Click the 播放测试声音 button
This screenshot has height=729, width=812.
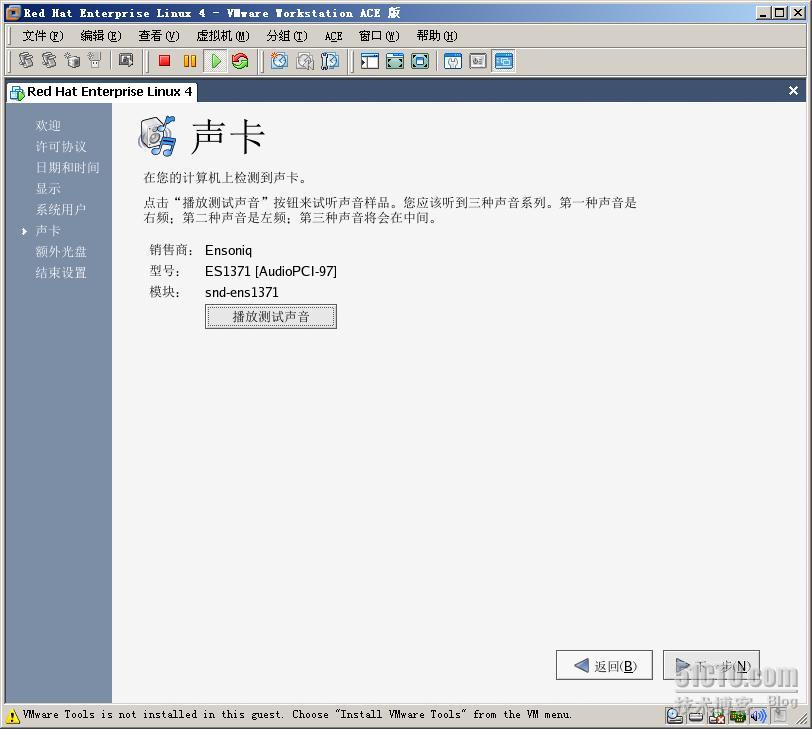271,316
